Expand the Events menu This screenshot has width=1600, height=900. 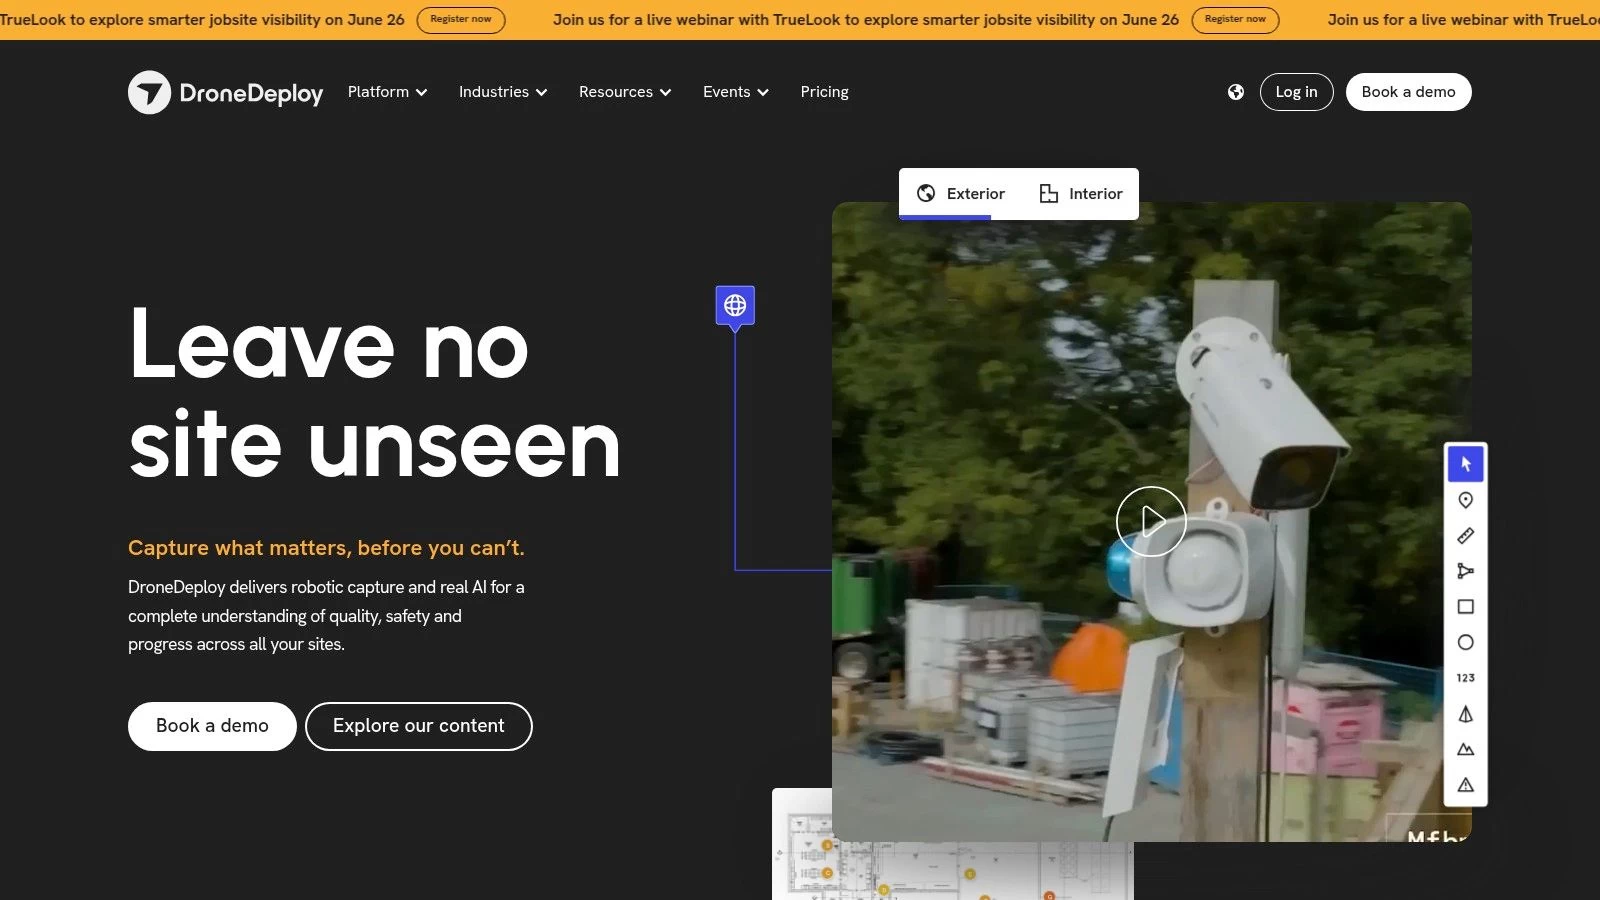pyautogui.click(x=736, y=92)
